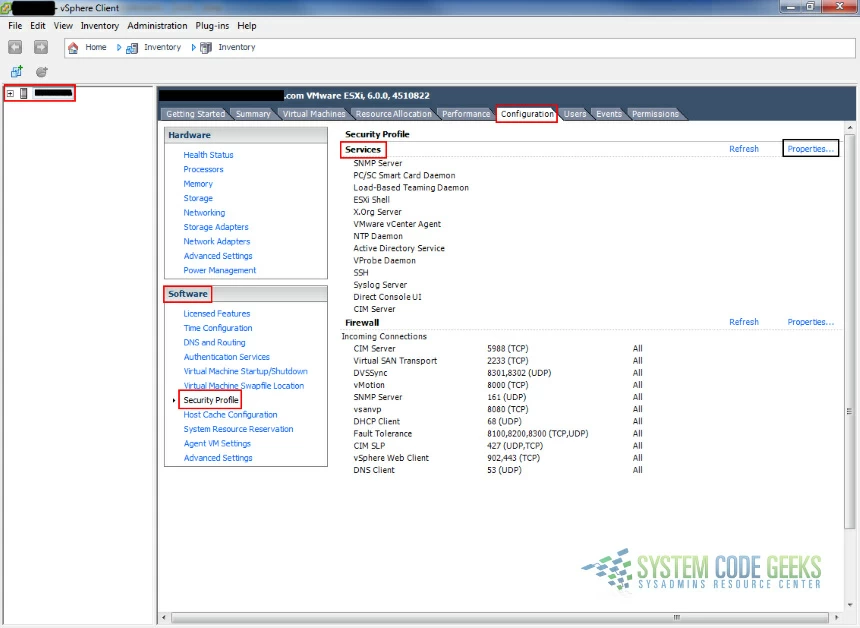
Task: Switch to the Getting Started tab
Action: point(195,114)
